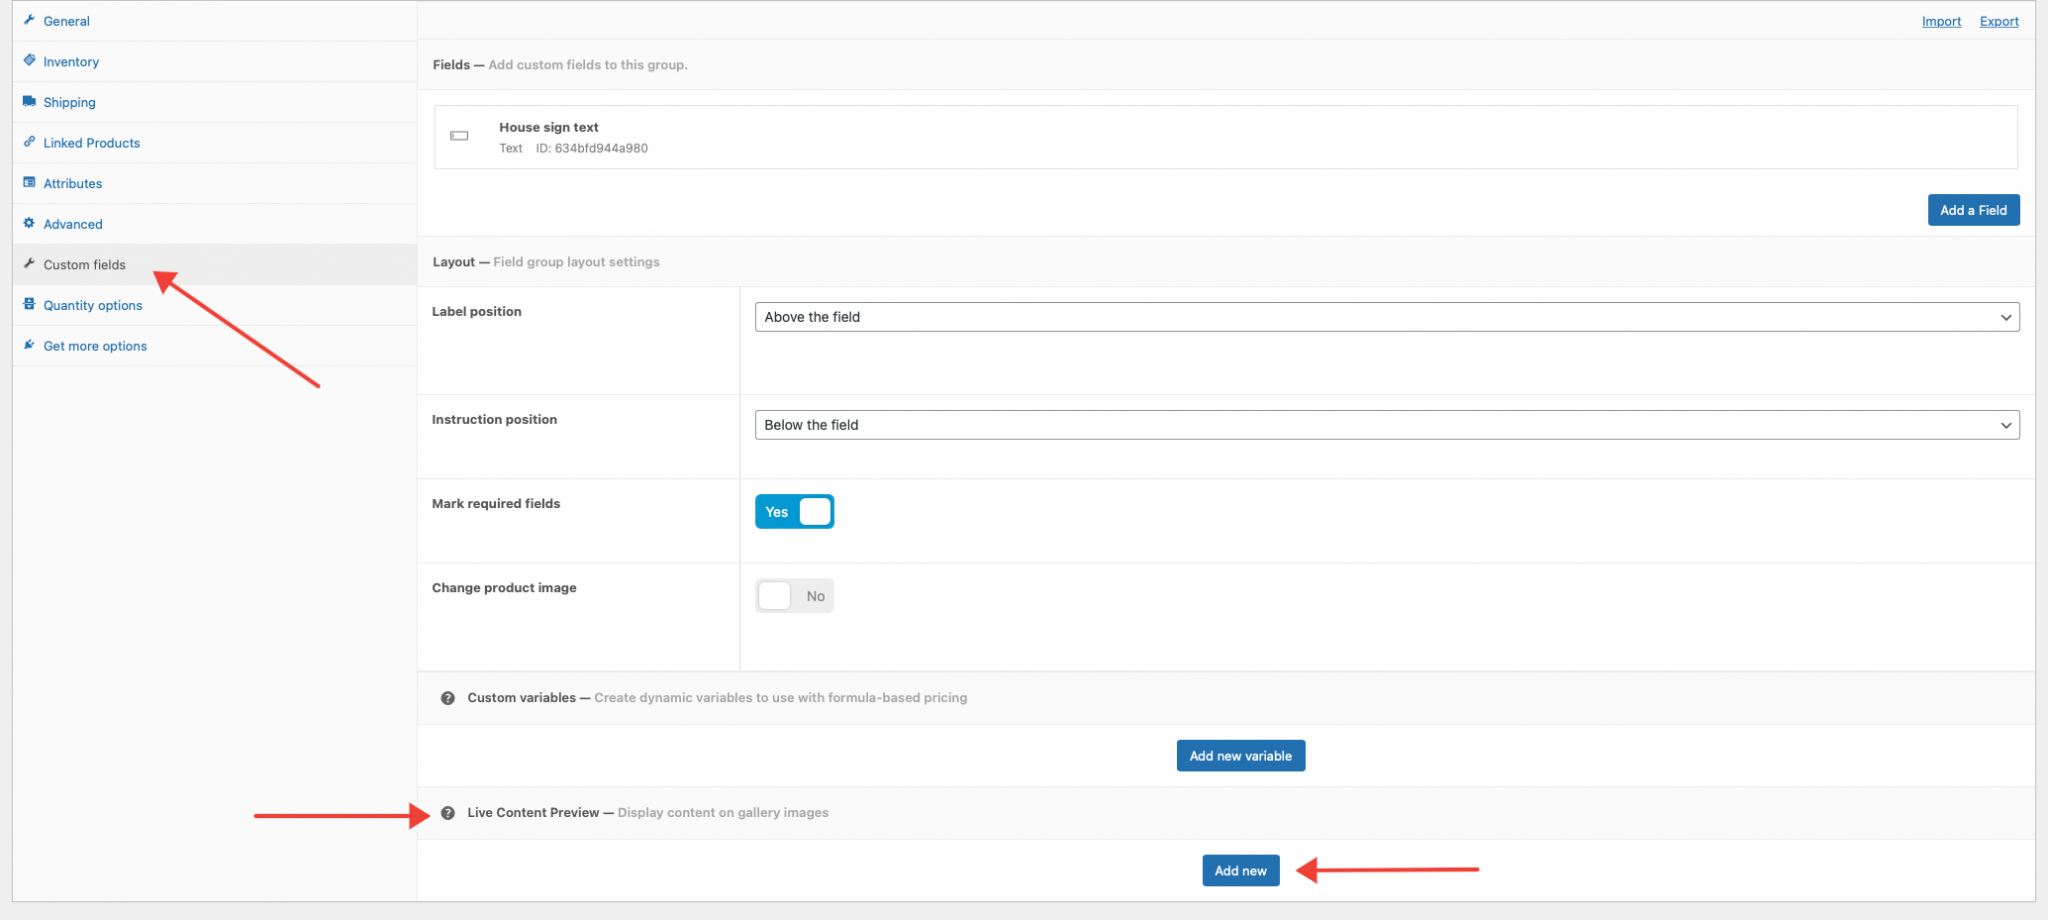Click the Inventory tag icon
The width and height of the screenshot is (2048, 920).
29,61
